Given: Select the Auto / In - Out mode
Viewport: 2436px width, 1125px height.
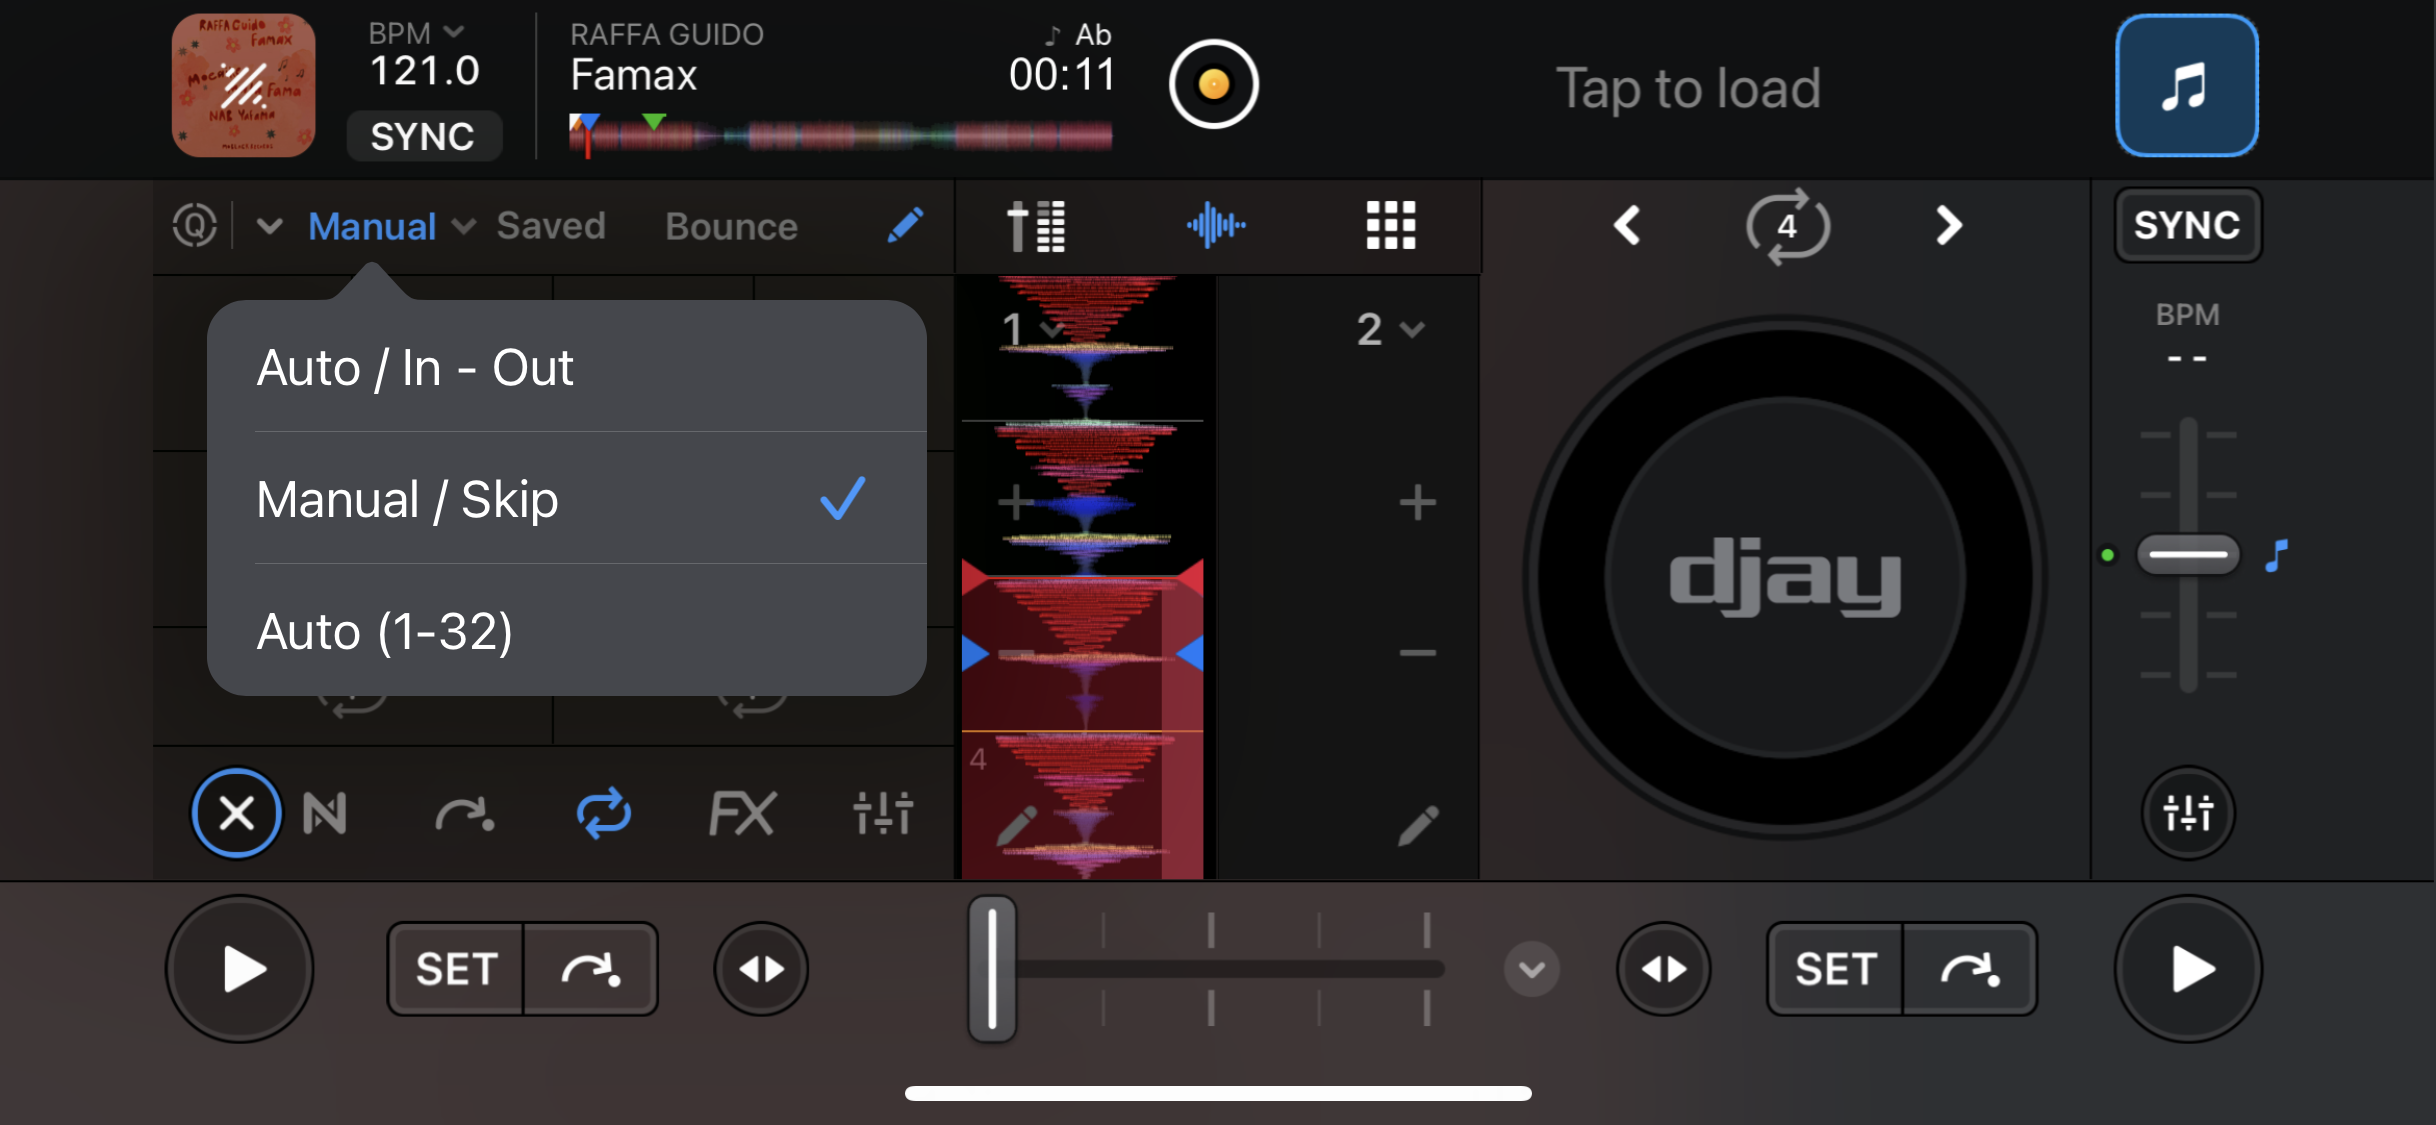Looking at the screenshot, I should pos(415,367).
